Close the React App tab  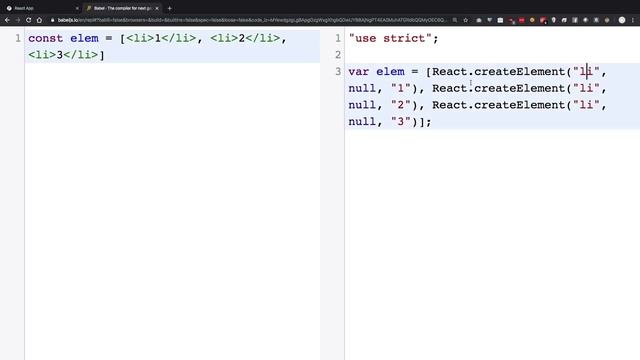pos(77,8)
